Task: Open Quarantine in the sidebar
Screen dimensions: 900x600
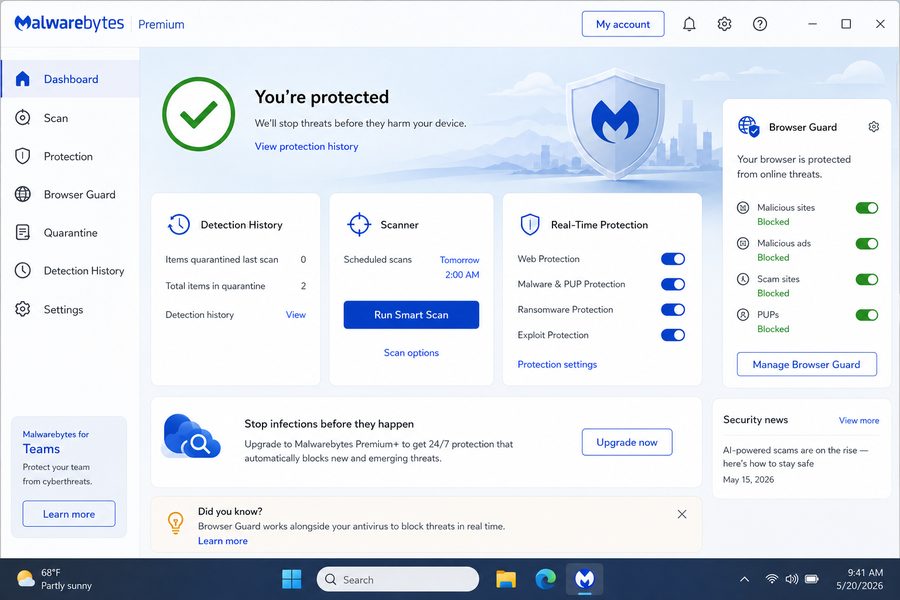Action: click(70, 233)
